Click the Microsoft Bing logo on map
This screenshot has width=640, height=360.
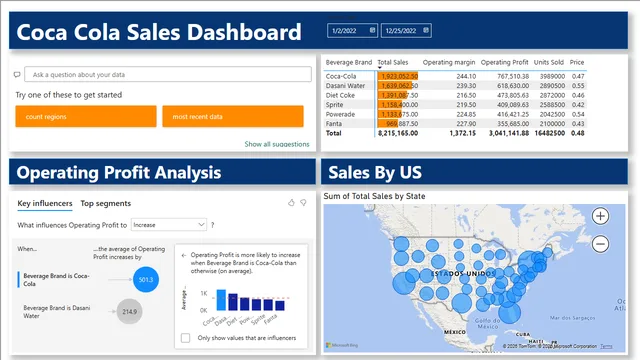(x=342, y=345)
